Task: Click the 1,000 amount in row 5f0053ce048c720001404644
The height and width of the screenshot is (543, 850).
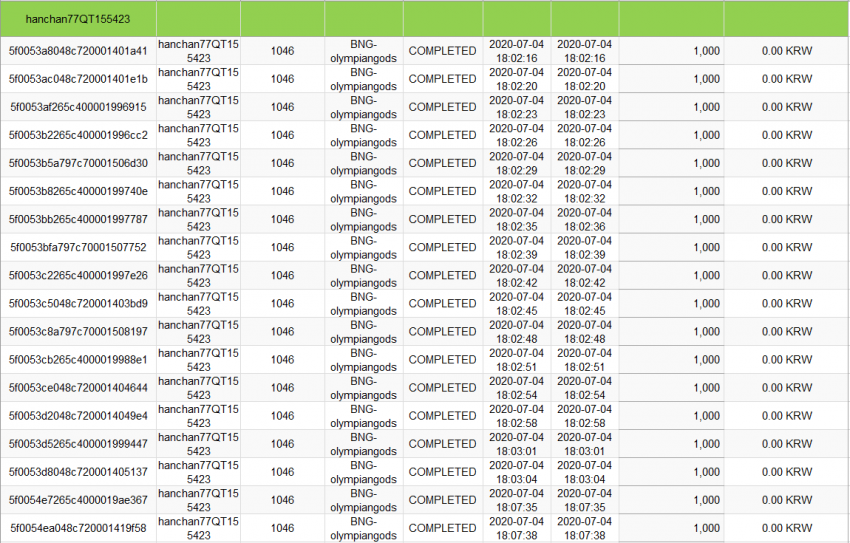Action: pyautogui.click(x=706, y=388)
